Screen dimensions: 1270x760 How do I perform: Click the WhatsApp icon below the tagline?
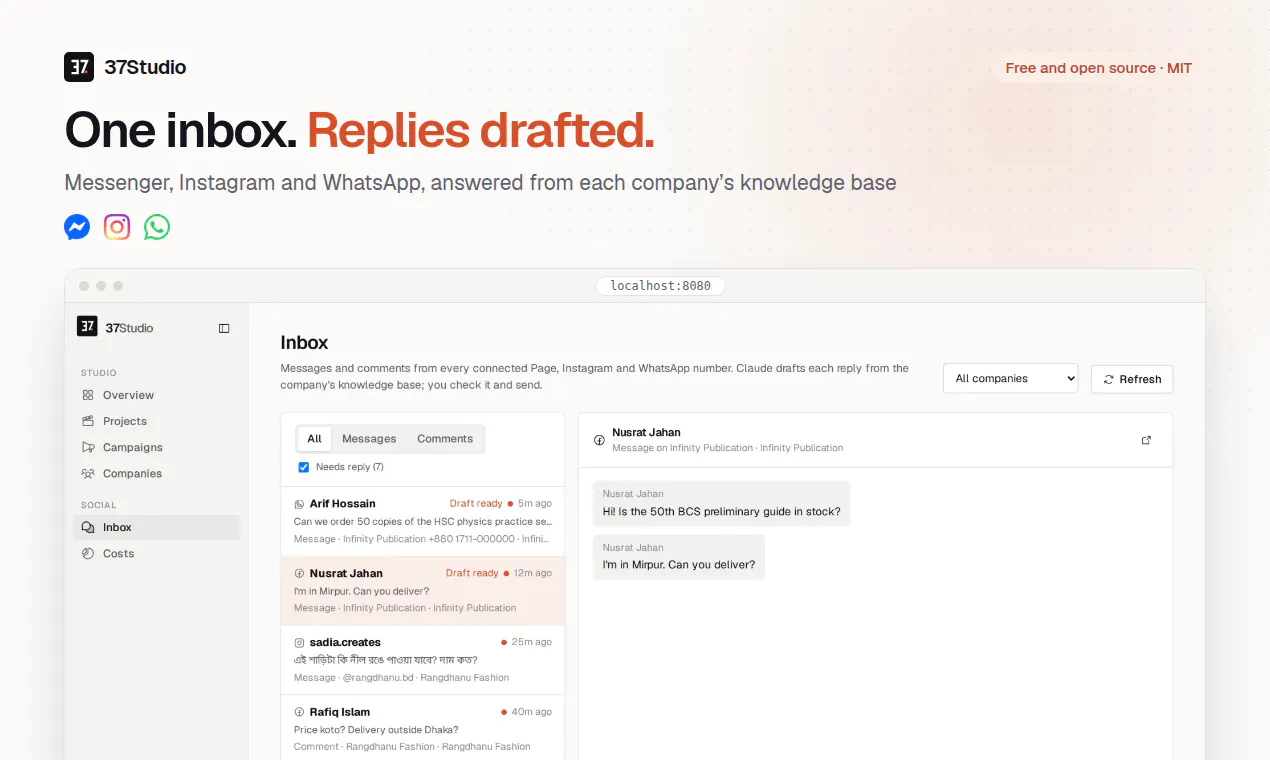tap(157, 227)
